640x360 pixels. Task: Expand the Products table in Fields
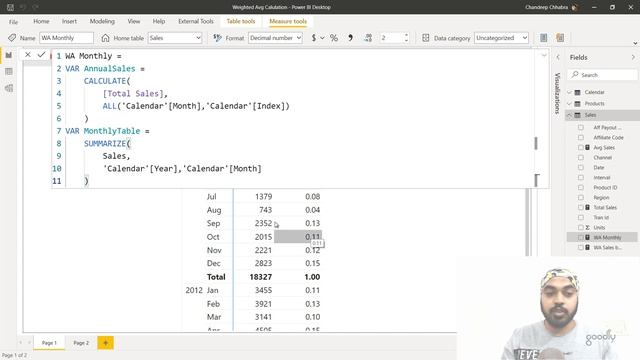click(569, 104)
